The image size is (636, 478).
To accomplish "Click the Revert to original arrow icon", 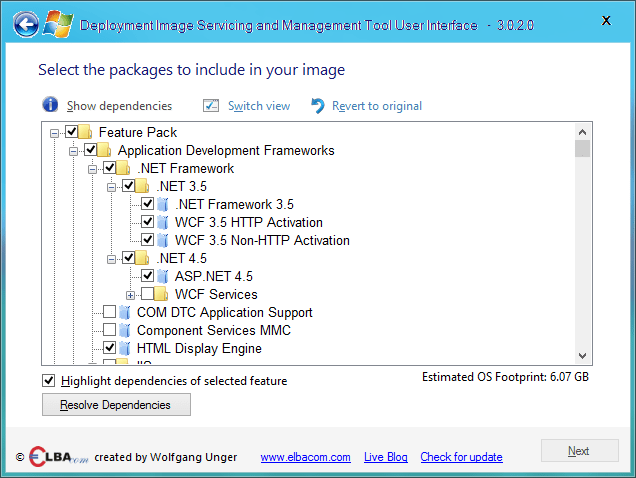I will tap(318, 105).
